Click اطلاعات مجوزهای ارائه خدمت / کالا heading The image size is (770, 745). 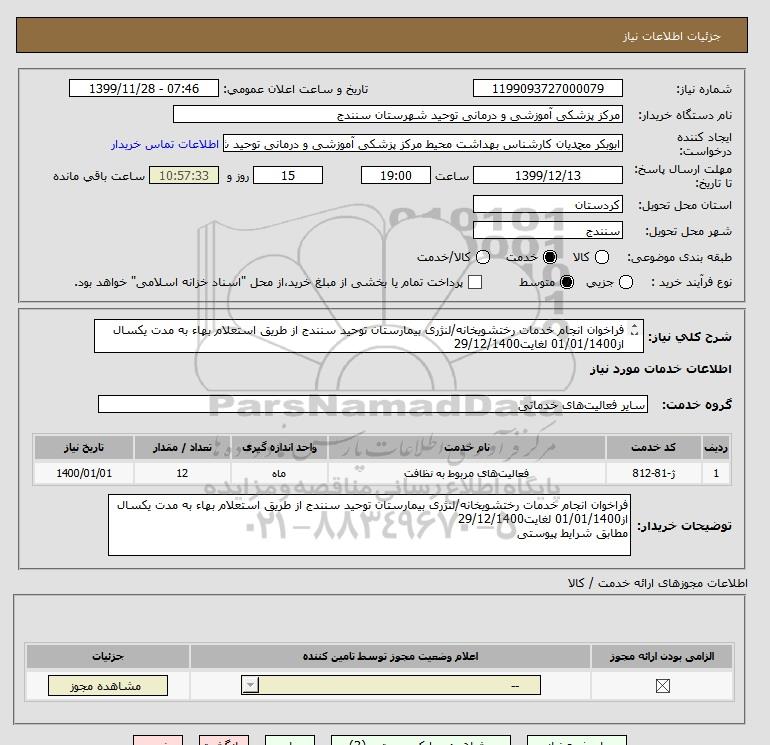pyautogui.click(x=658, y=583)
